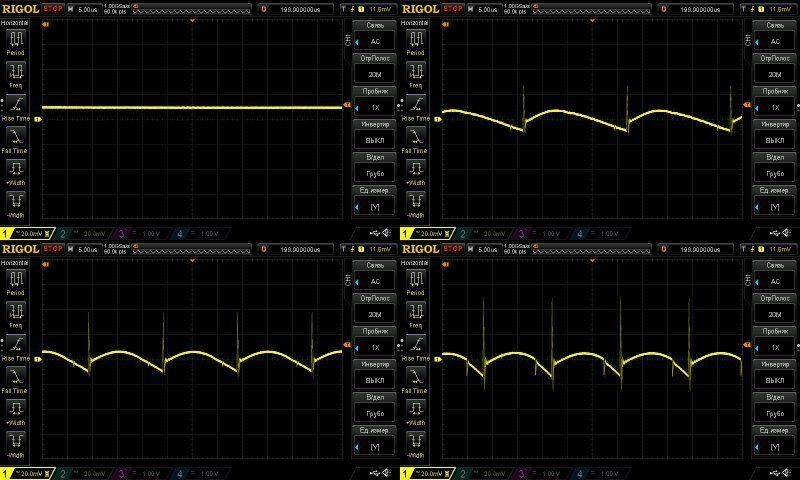Select Freq measurement in bottom-right scope capture
Viewport: 800px width, 480px height.
[415, 315]
